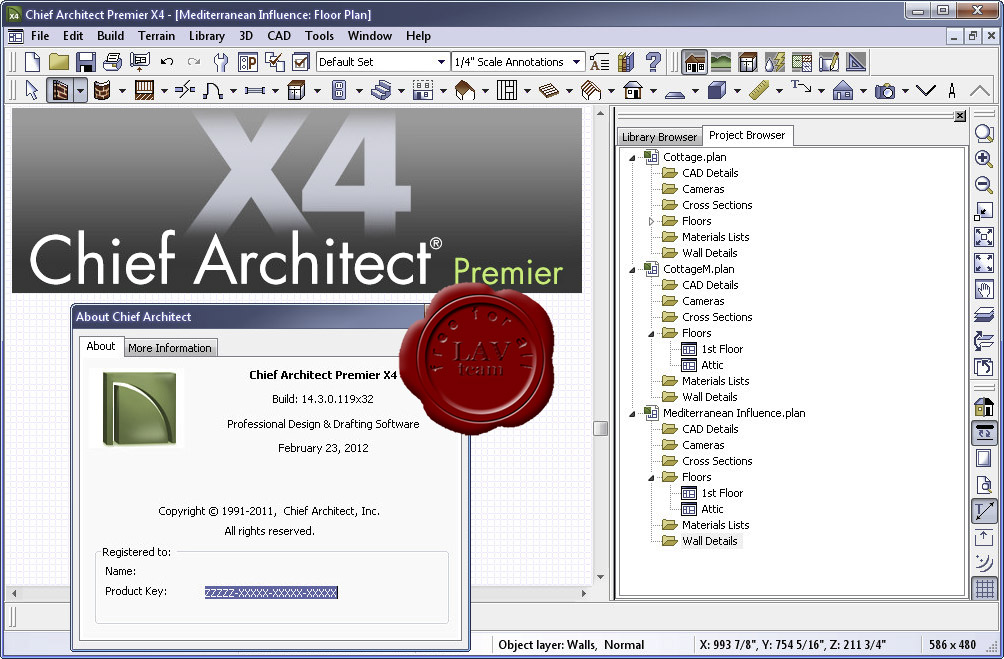Toggle the Electrical and plumbing tools configuration
Image resolution: width=1004 pixels, height=659 pixels.
click(x=775, y=62)
